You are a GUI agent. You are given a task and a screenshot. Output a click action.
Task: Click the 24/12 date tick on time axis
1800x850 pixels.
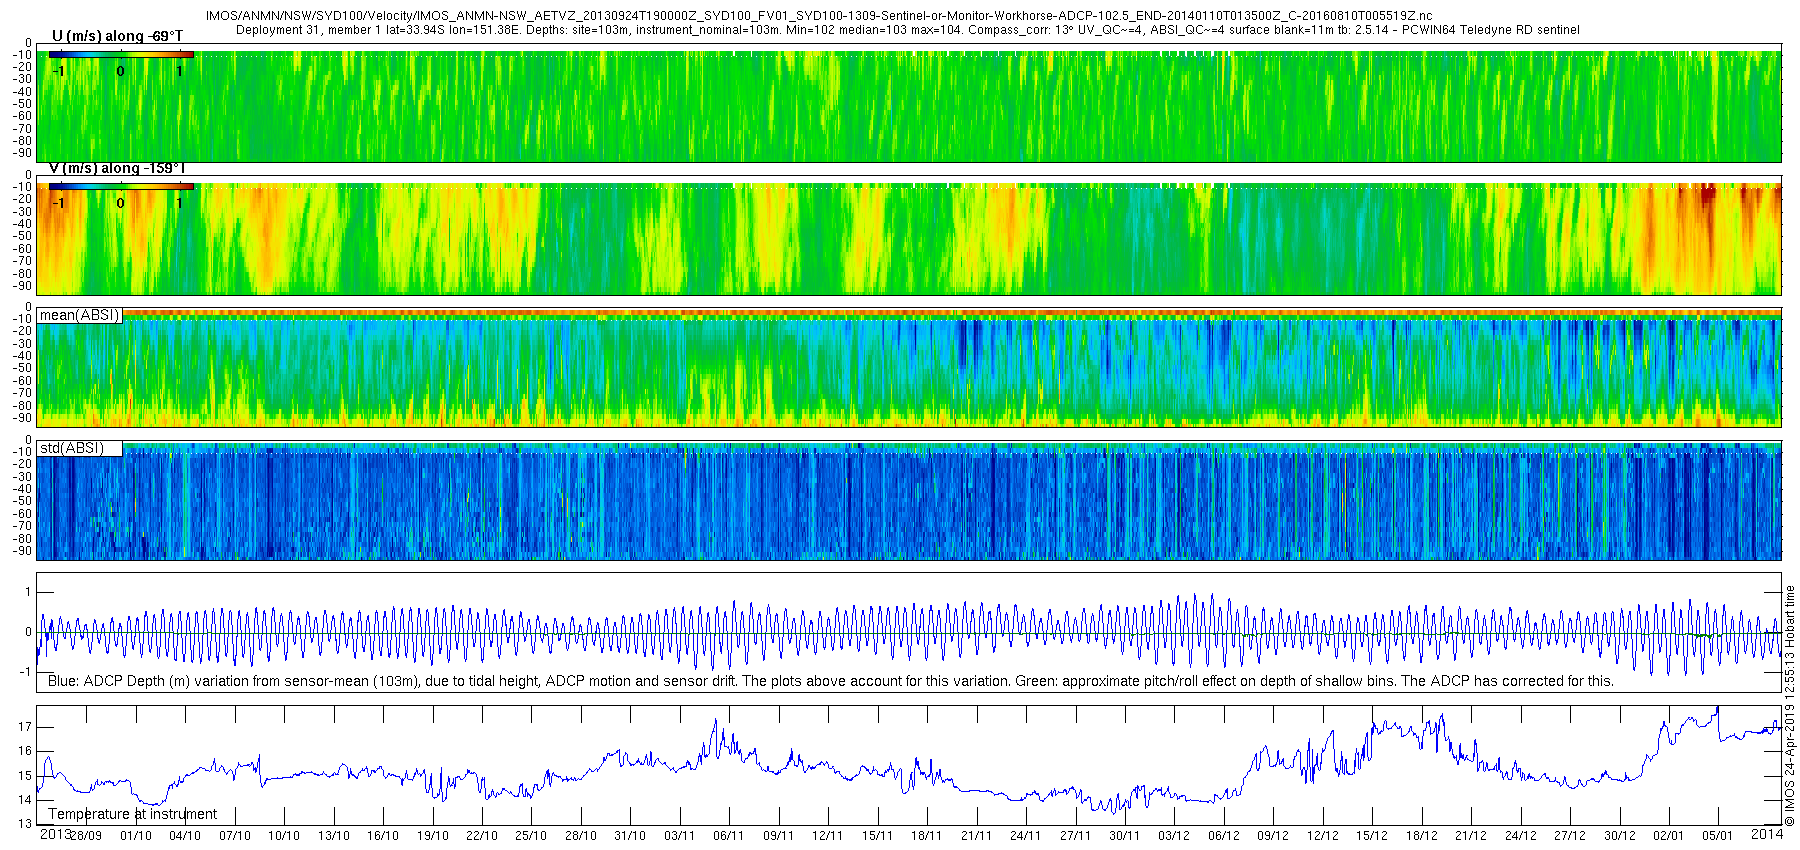point(1520,836)
